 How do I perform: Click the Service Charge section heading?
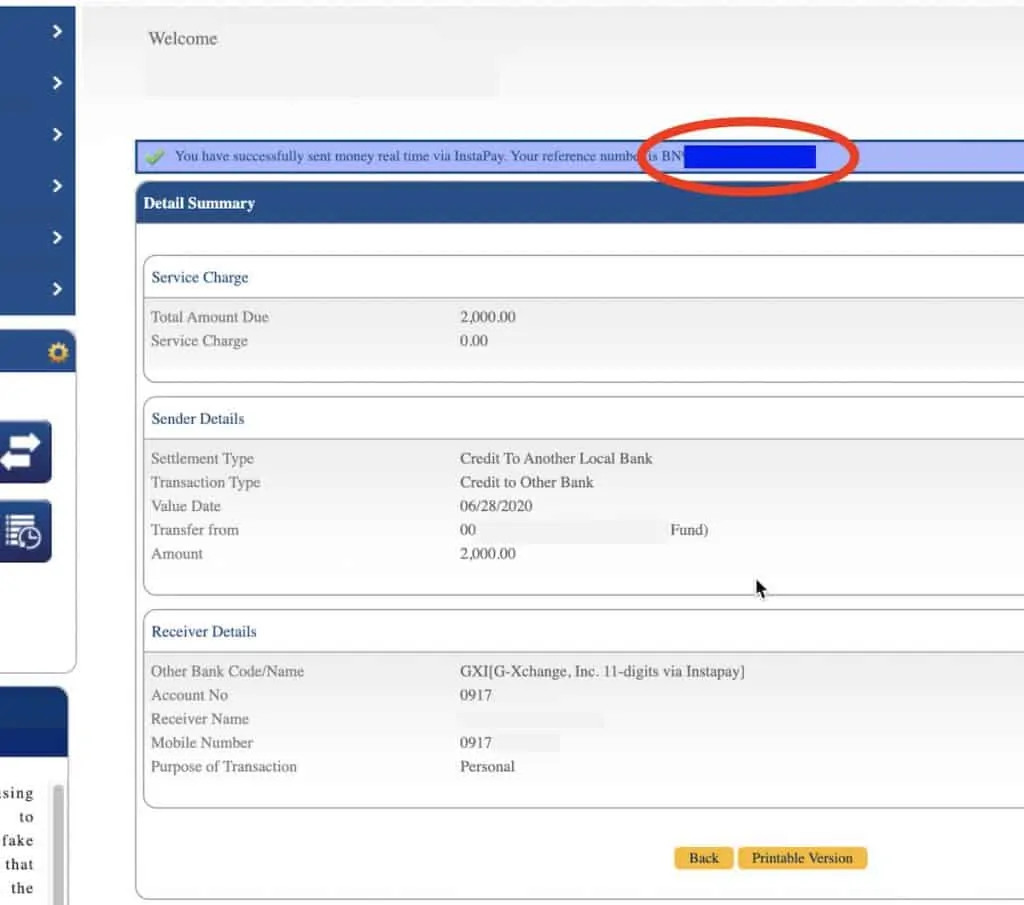coord(200,278)
